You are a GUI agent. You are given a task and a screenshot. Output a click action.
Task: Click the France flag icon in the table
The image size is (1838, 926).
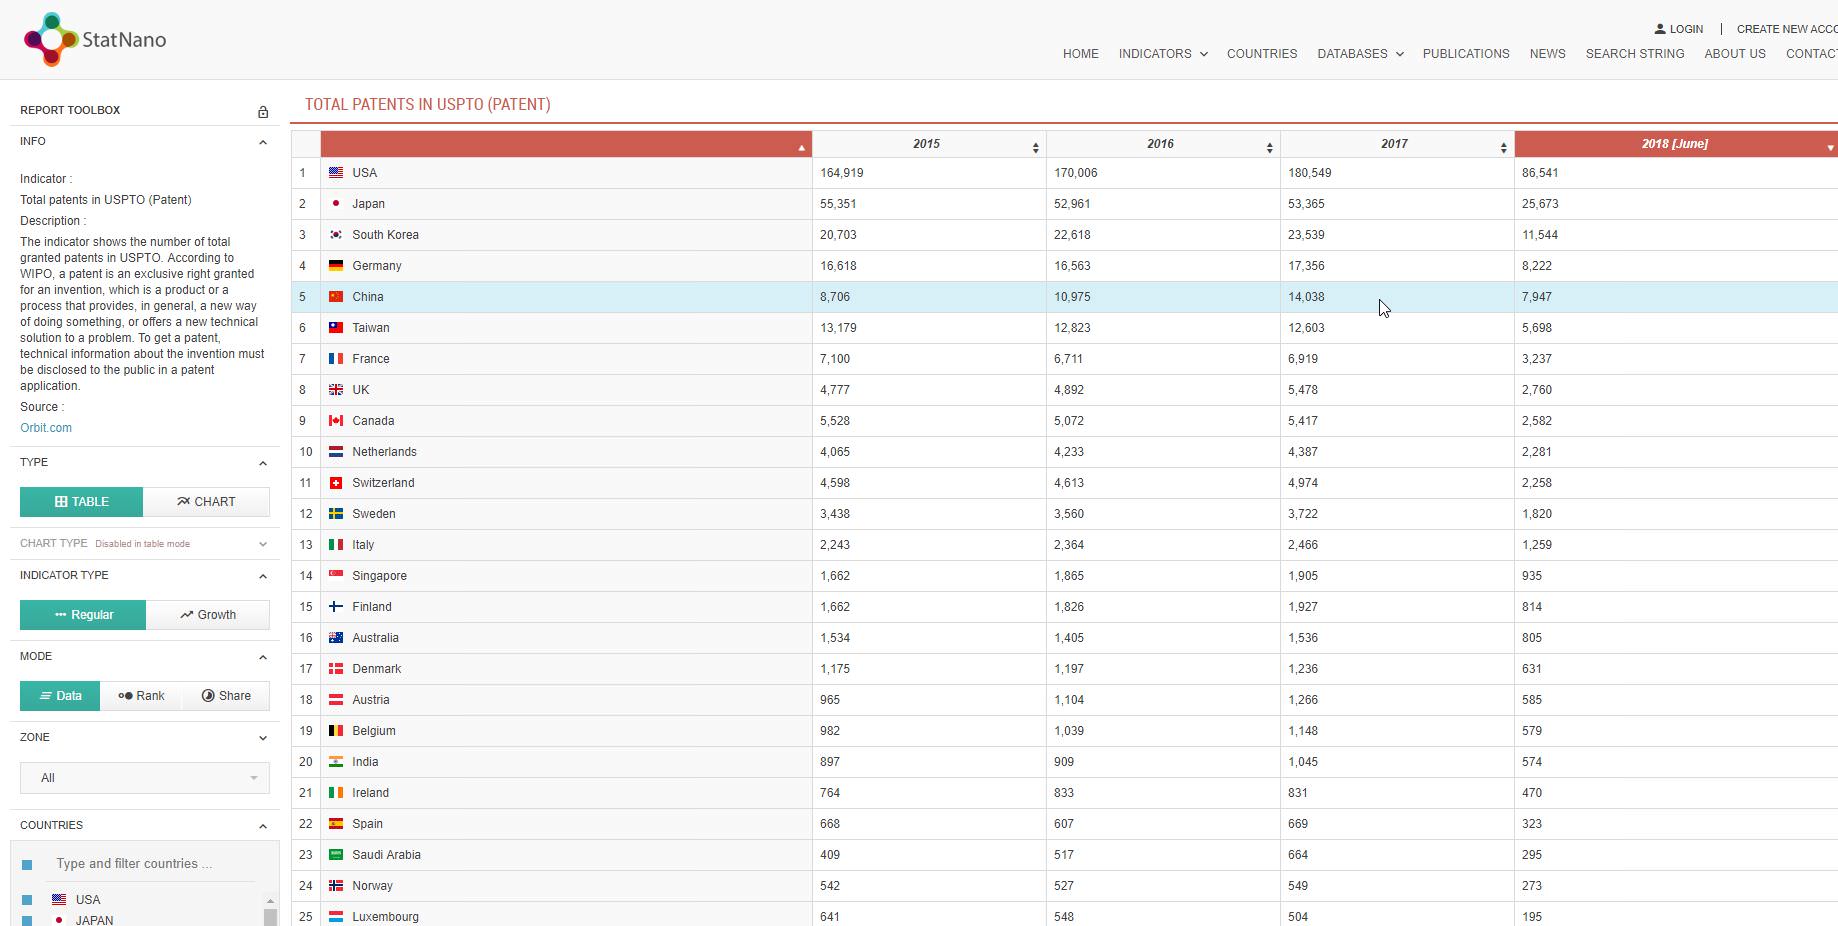click(336, 359)
